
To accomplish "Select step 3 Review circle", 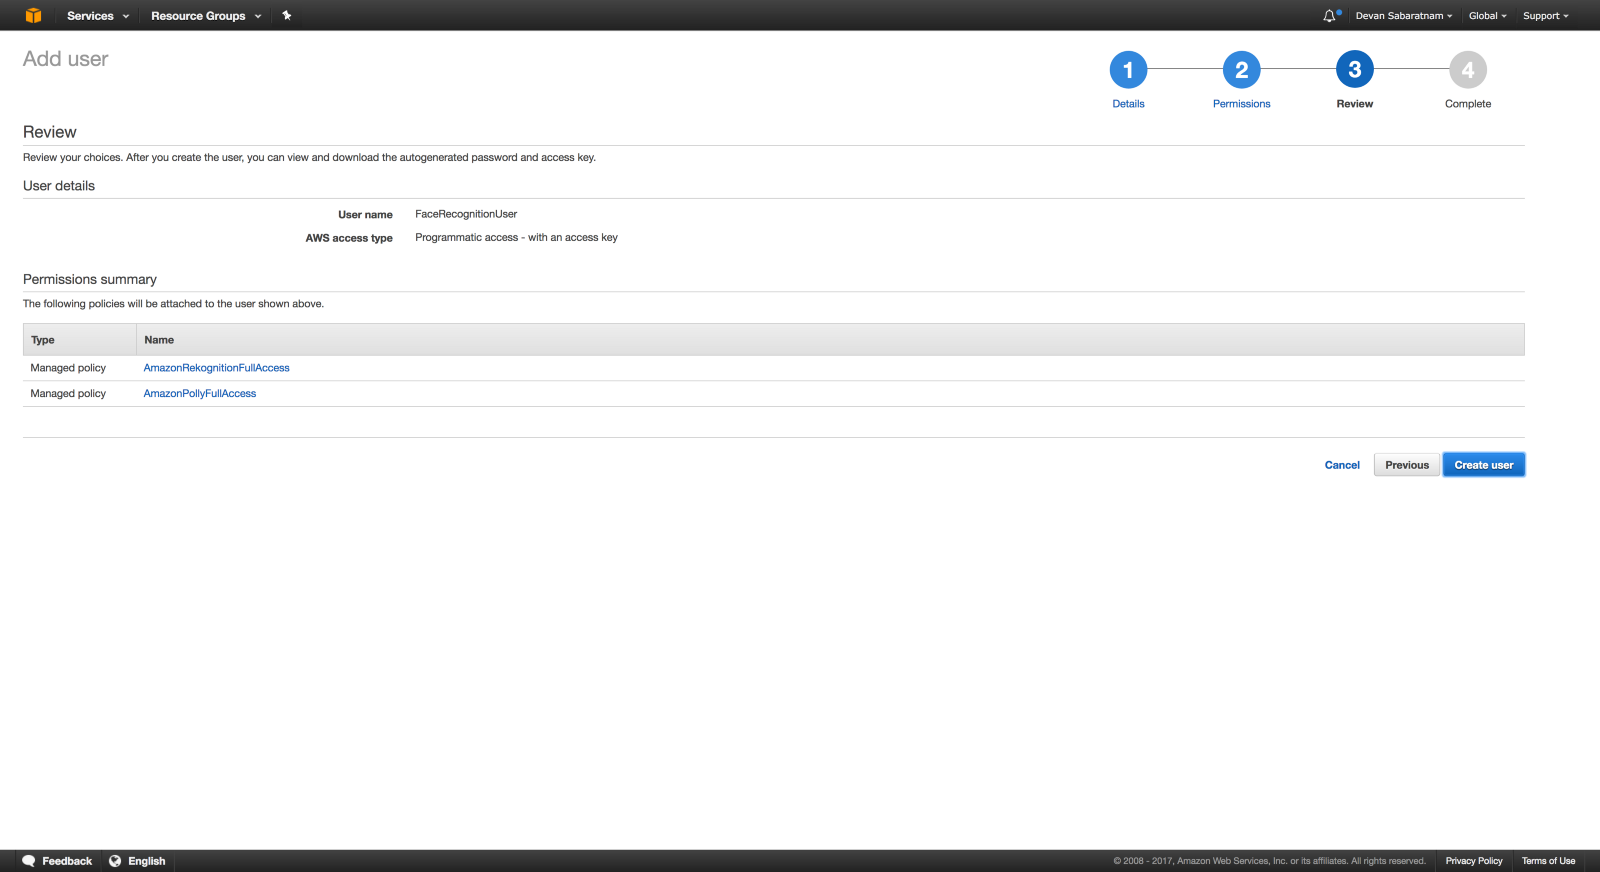I will [x=1355, y=70].
